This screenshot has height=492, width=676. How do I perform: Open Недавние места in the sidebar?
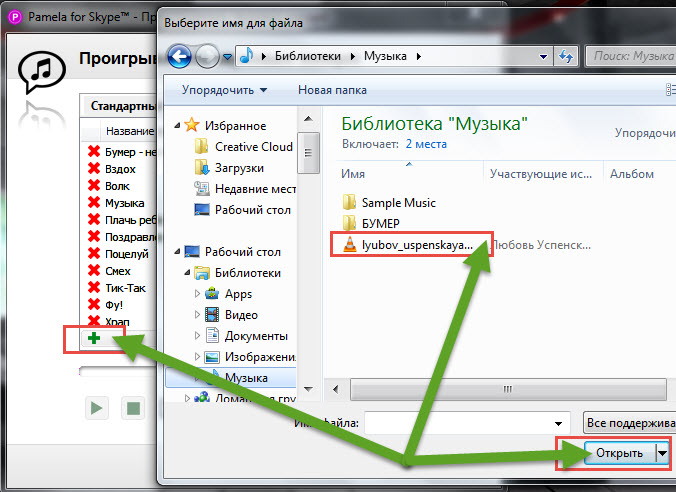point(245,189)
